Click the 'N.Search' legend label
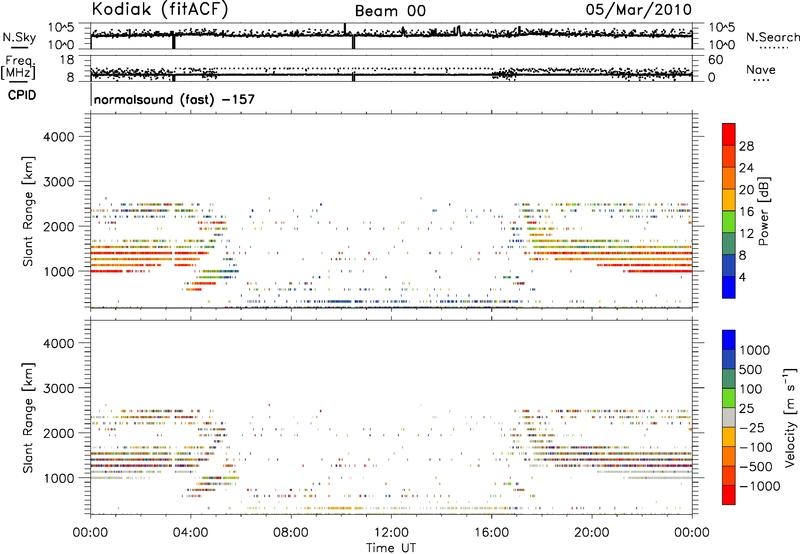 [x=772, y=37]
